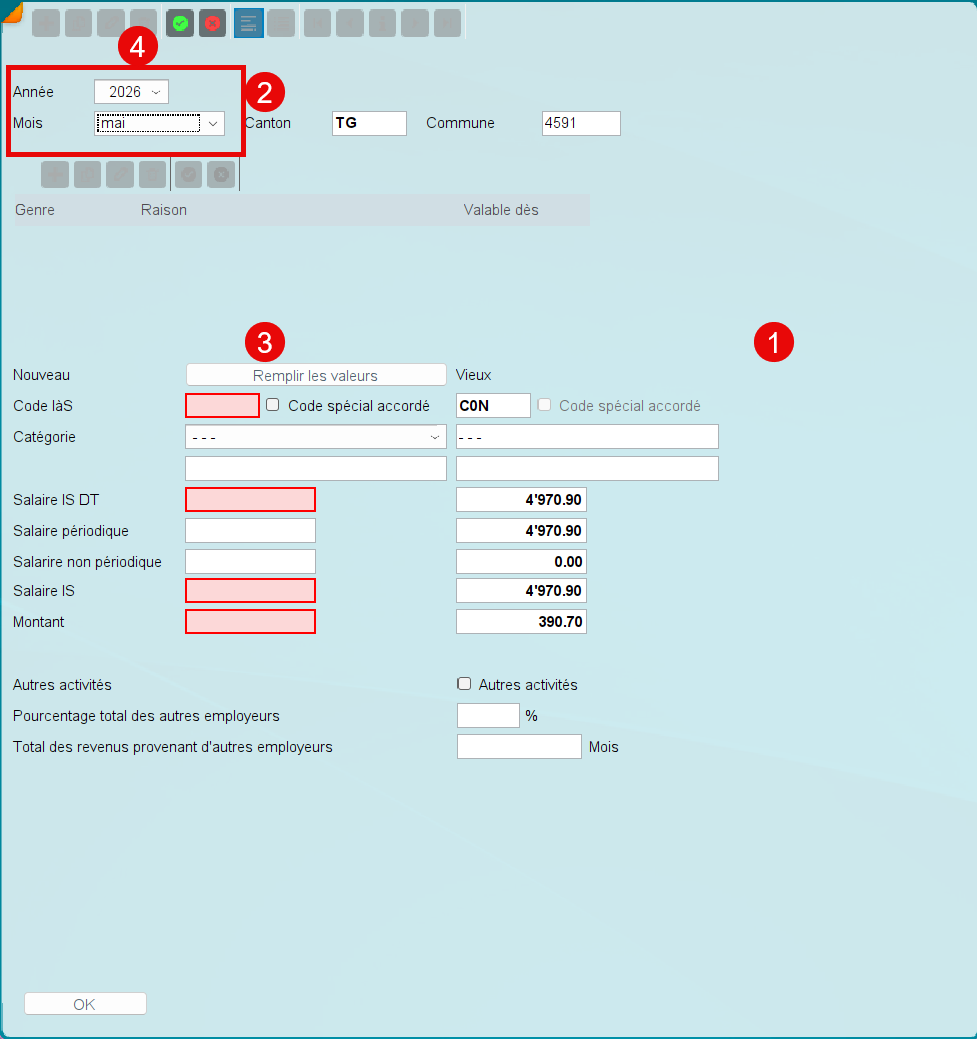Viewport: 977px width, 1039px height.
Task: Click the new 'Salaire IS' pink input field
Action: 251,590
